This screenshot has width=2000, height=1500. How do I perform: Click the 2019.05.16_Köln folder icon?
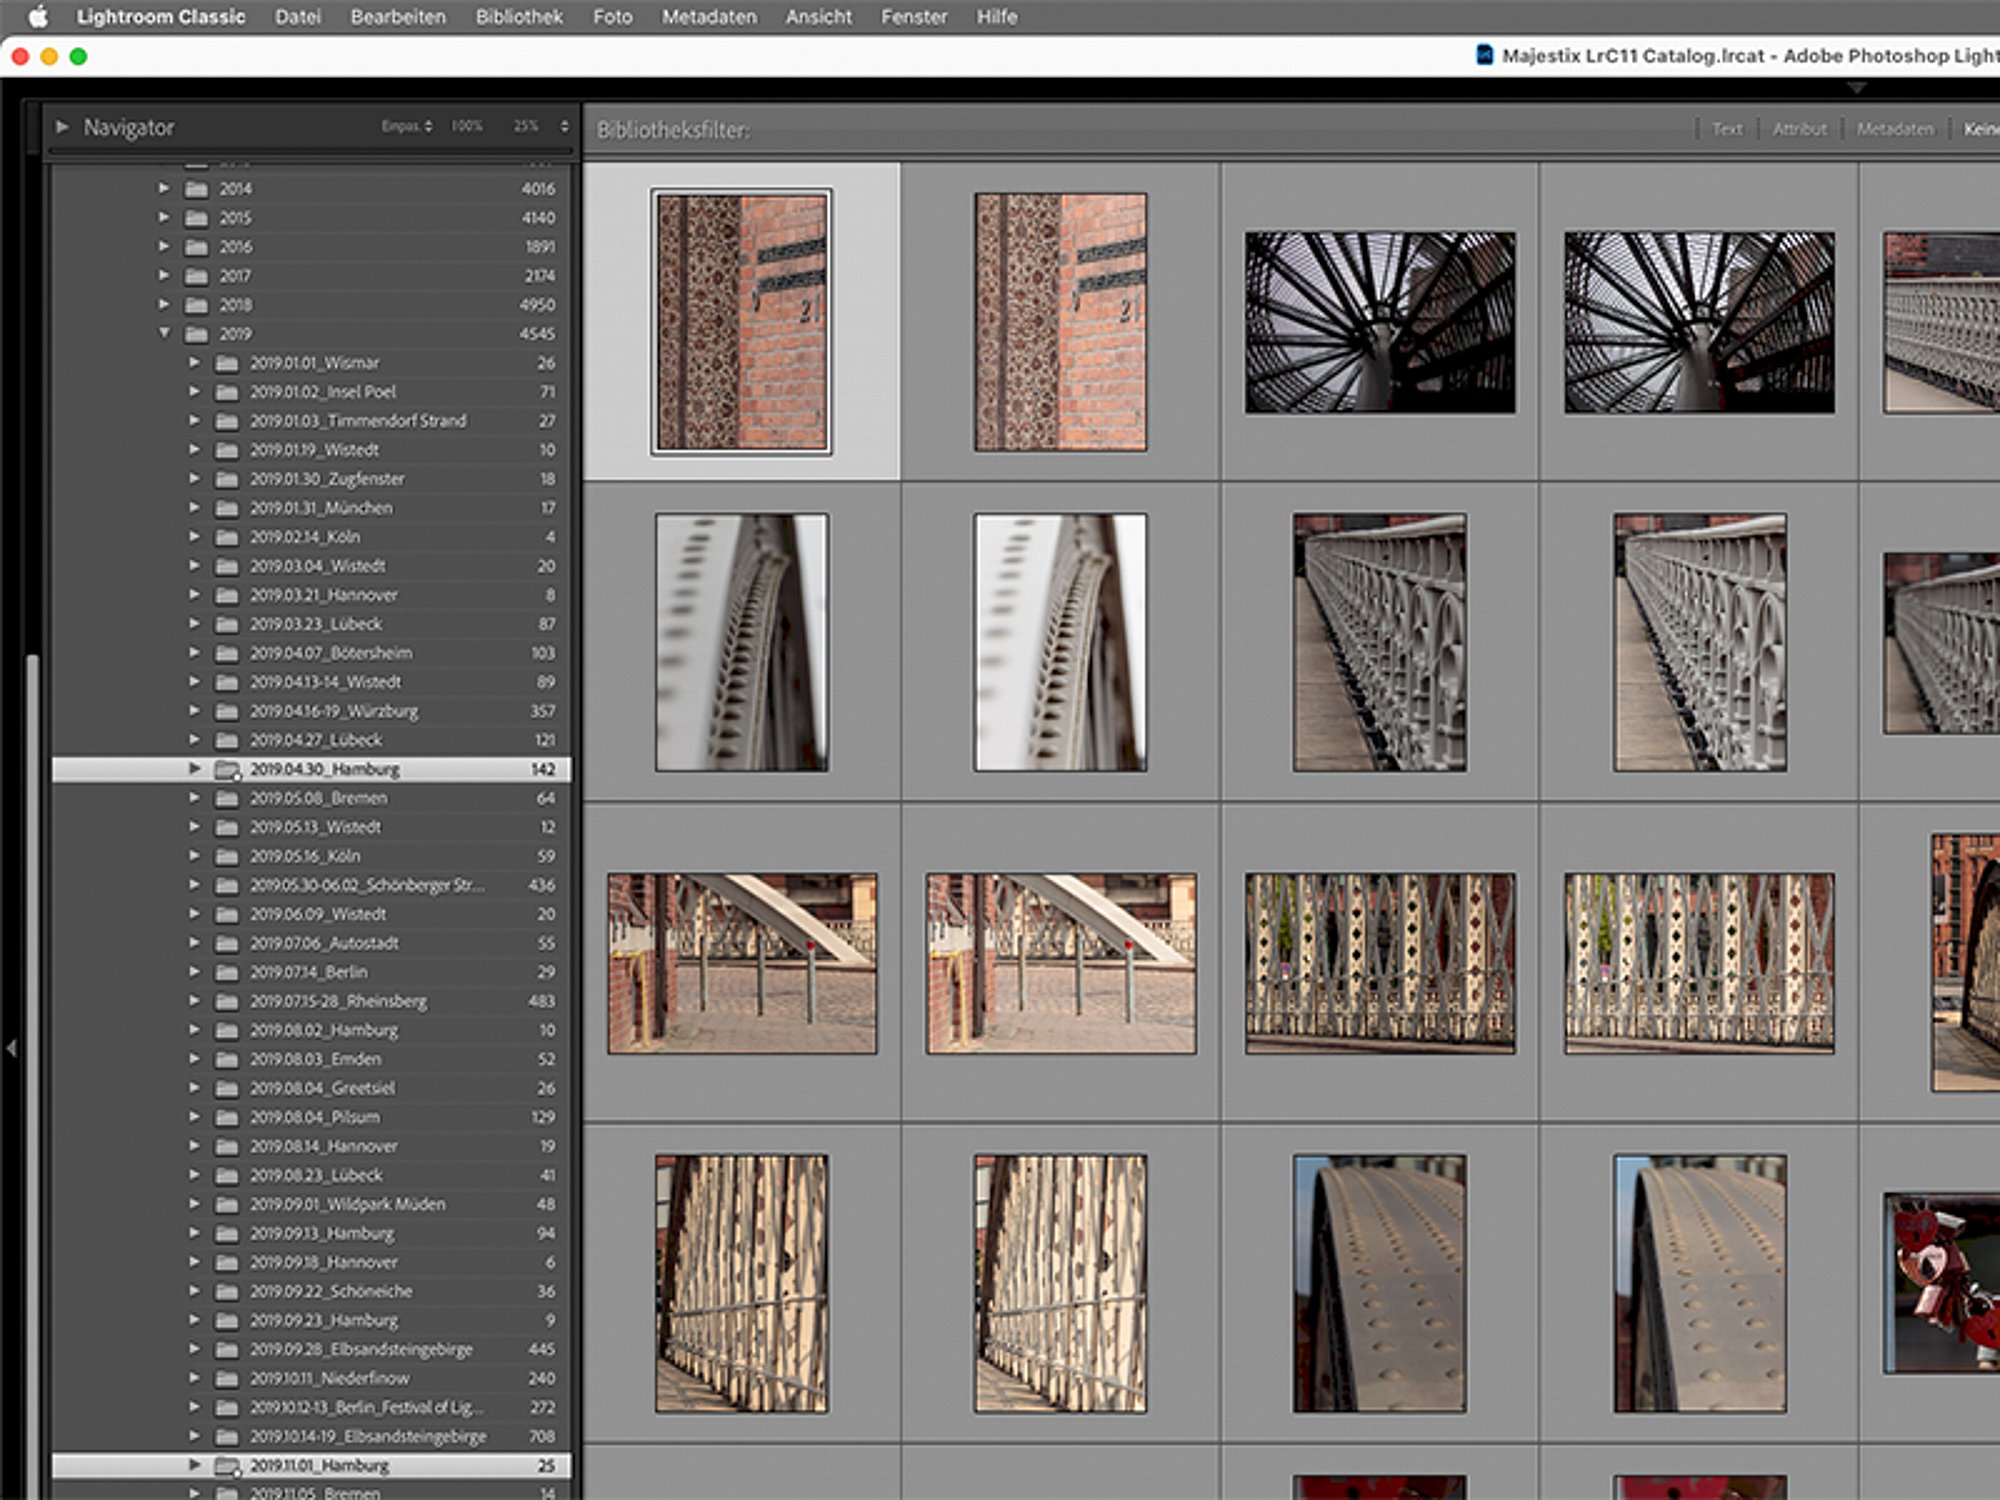227,856
